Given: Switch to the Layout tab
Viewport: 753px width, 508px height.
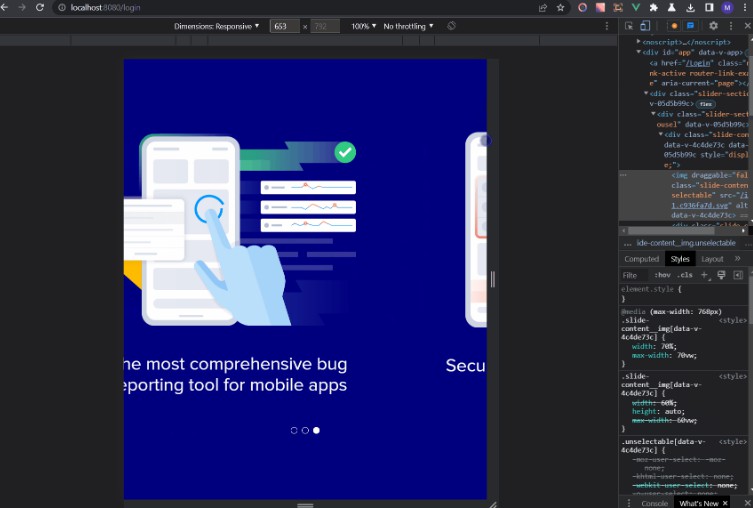Looking at the screenshot, I should (711, 259).
